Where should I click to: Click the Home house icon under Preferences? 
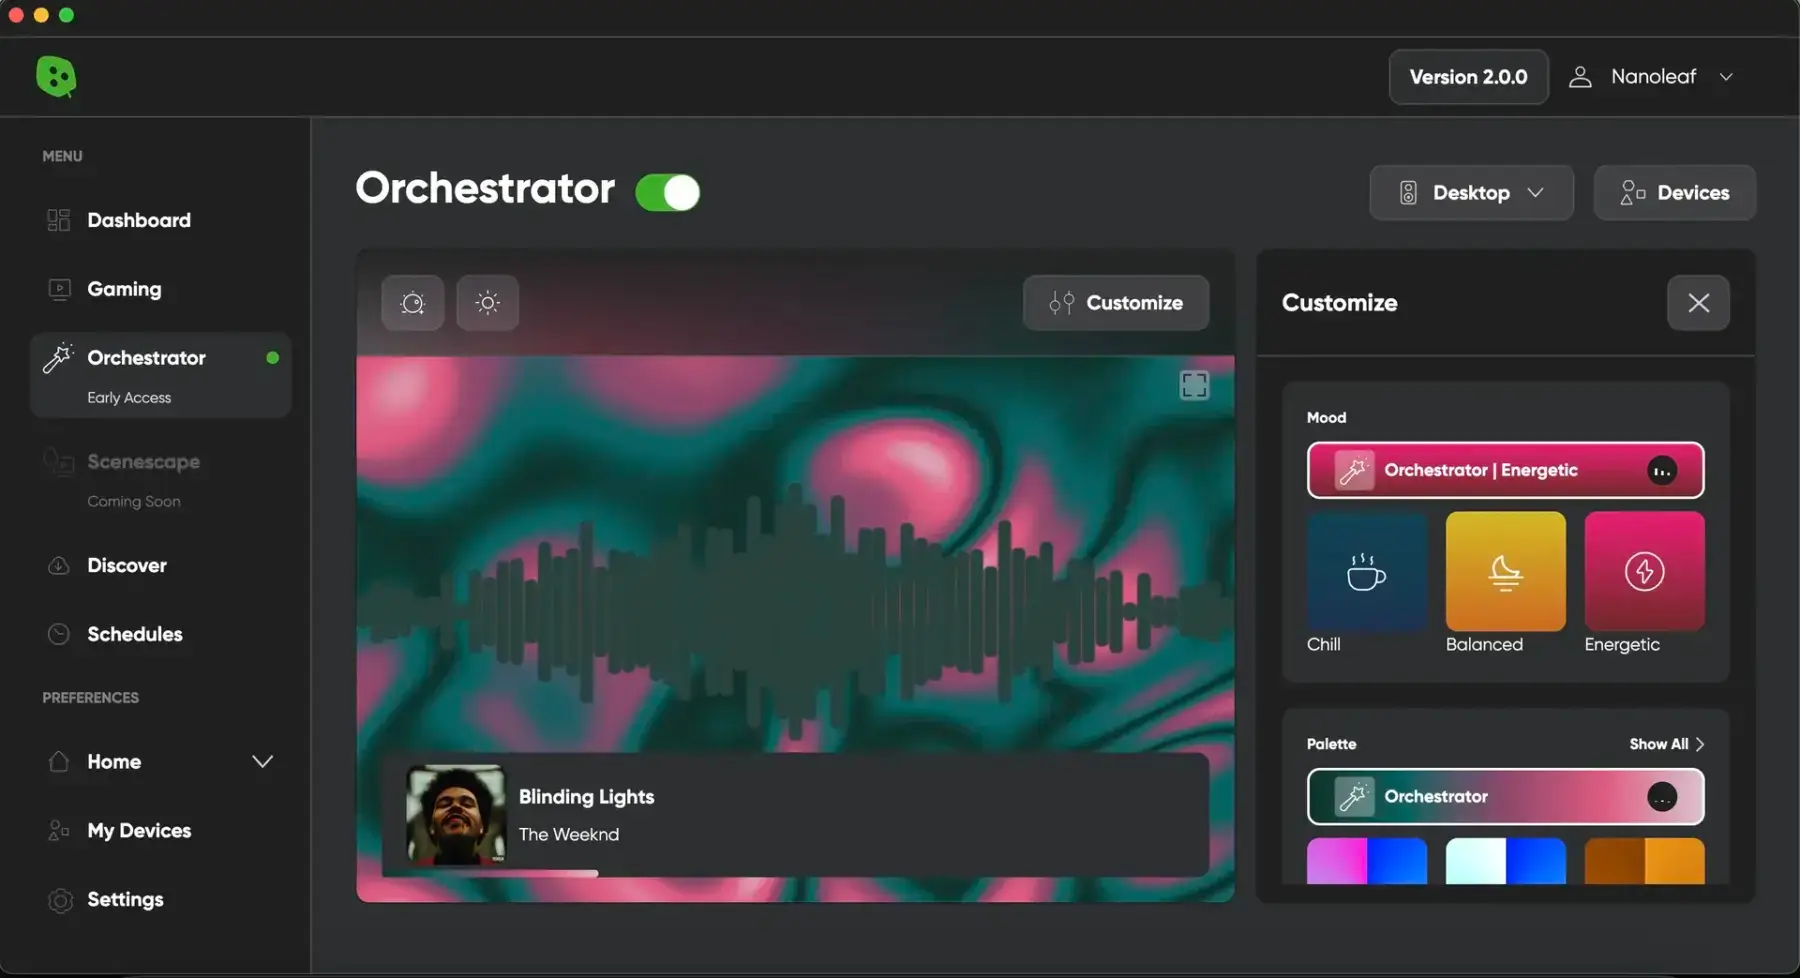click(x=59, y=761)
